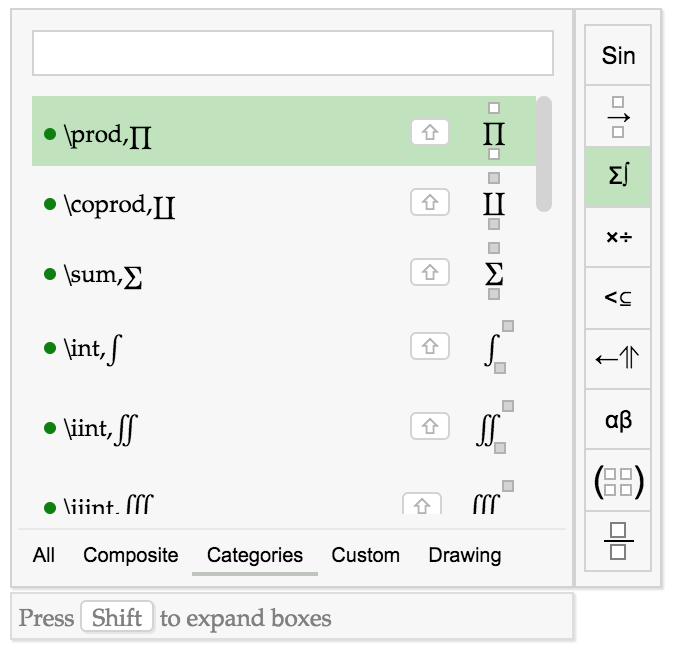Toggle shift expand button for \sum
The image size is (674, 648).
430,272
